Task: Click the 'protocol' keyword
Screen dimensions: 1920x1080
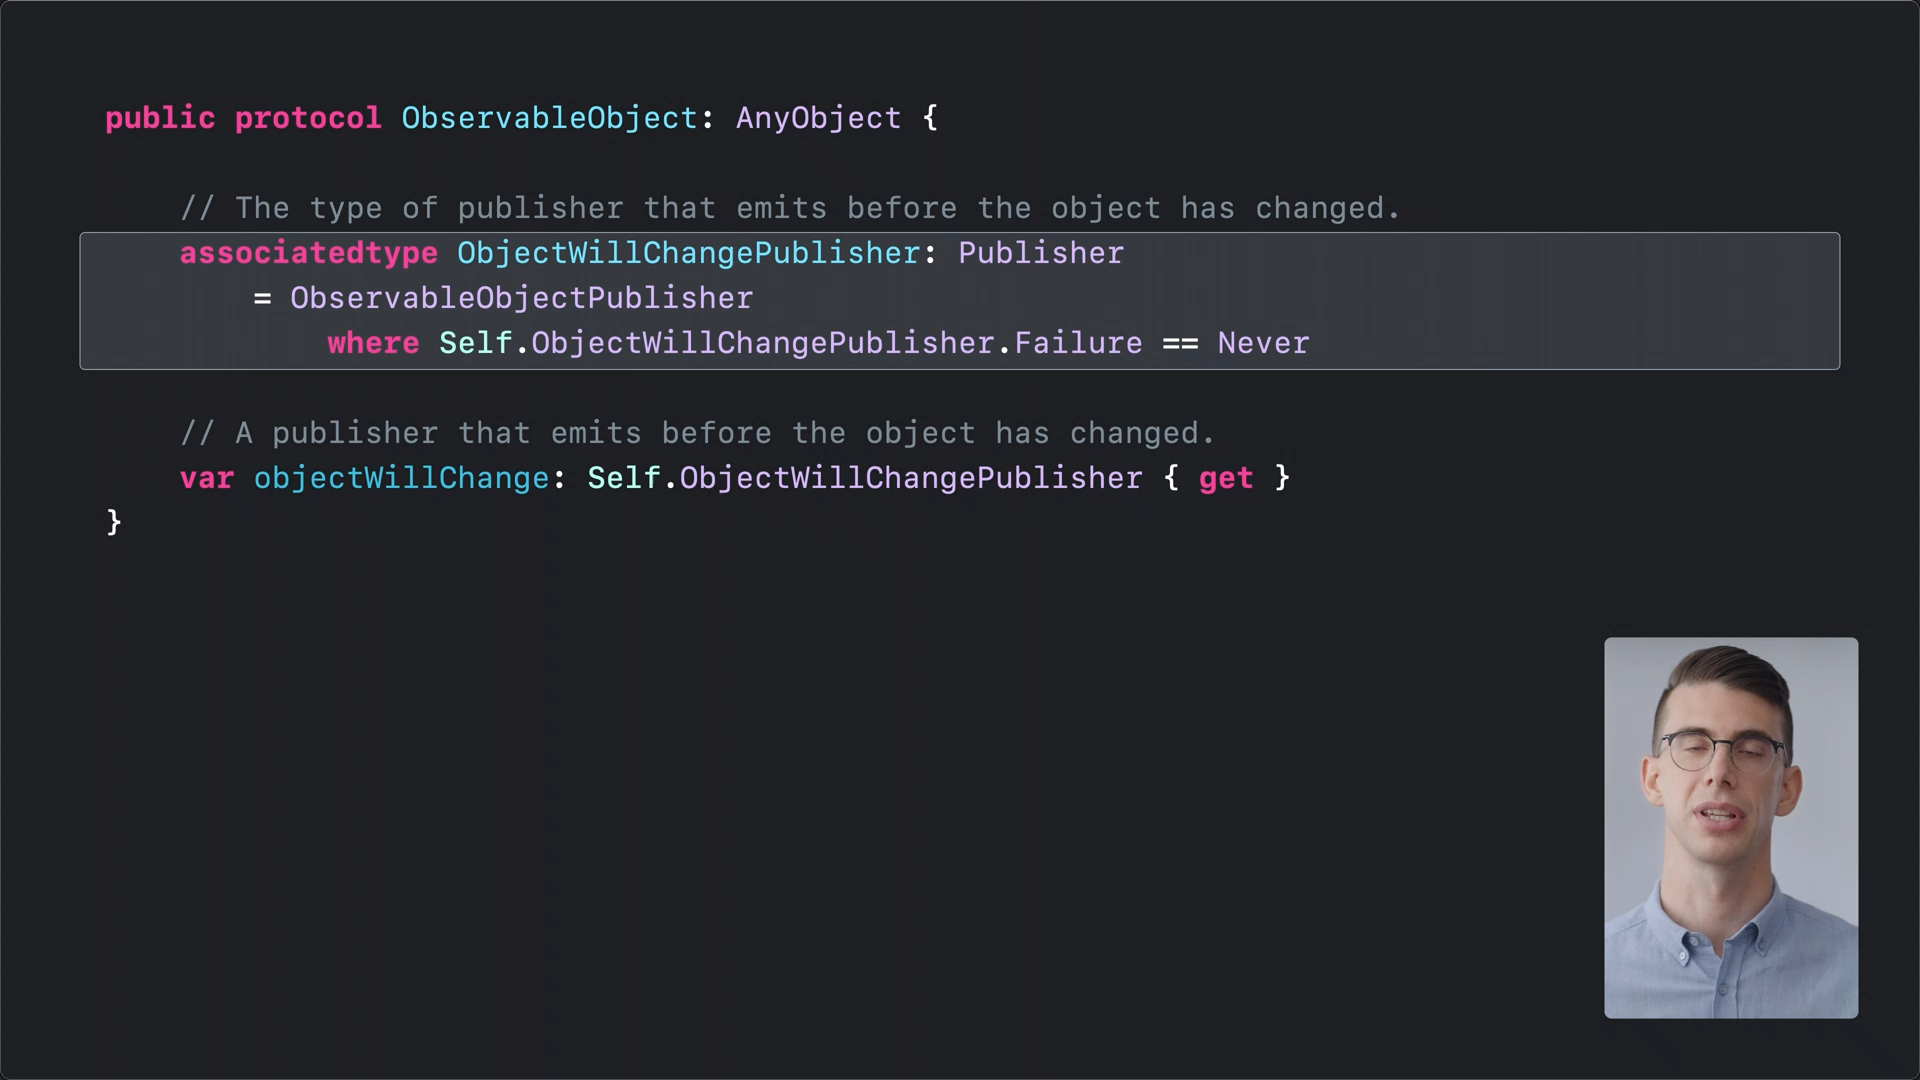Action: click(x=308, y=119)
